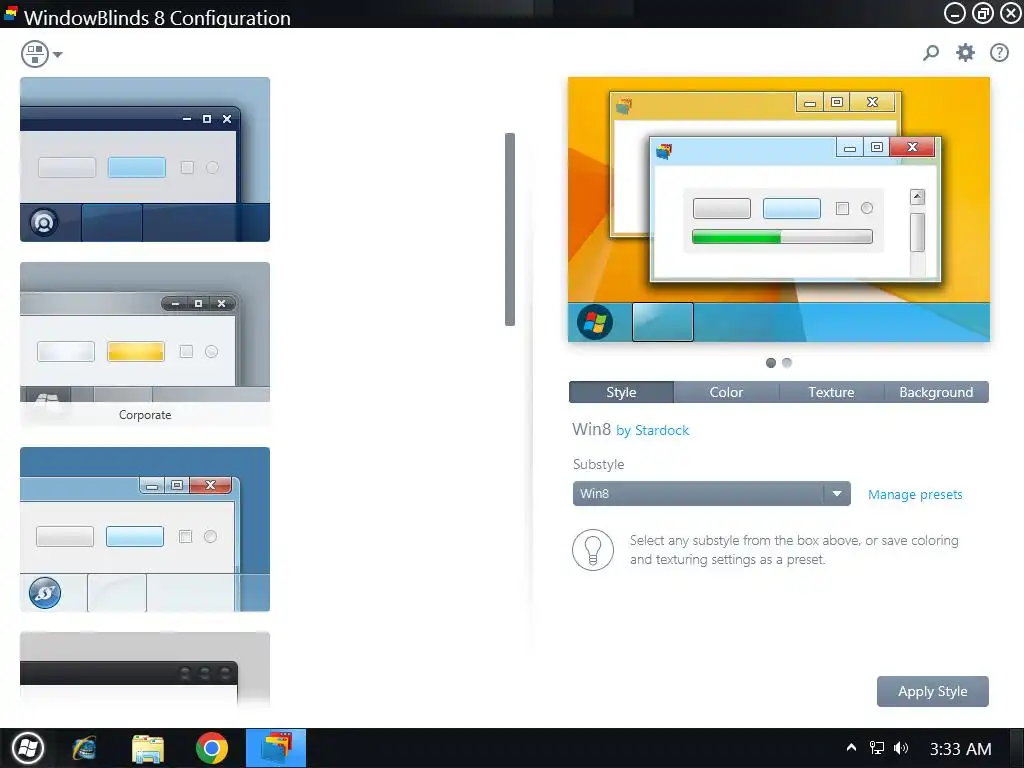Launch Internet Explorer from the taskbar
Viewport: 1024px width, 768px height.
[85, 748]
